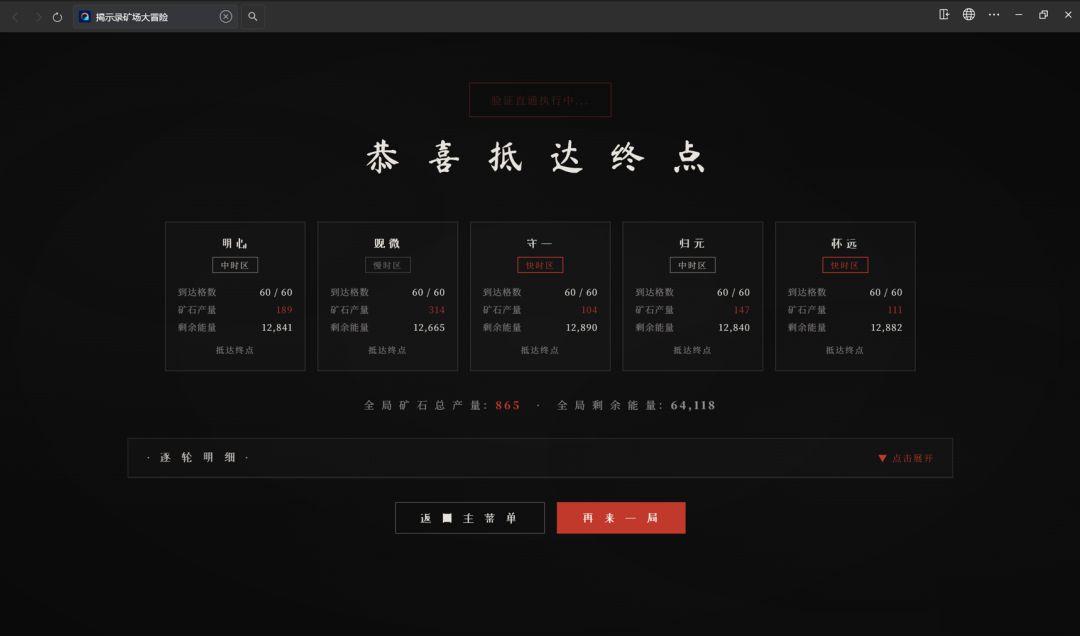The image size is (1080, 636).
Task: Click ore output value 314
Action: (x=437, y=310)
